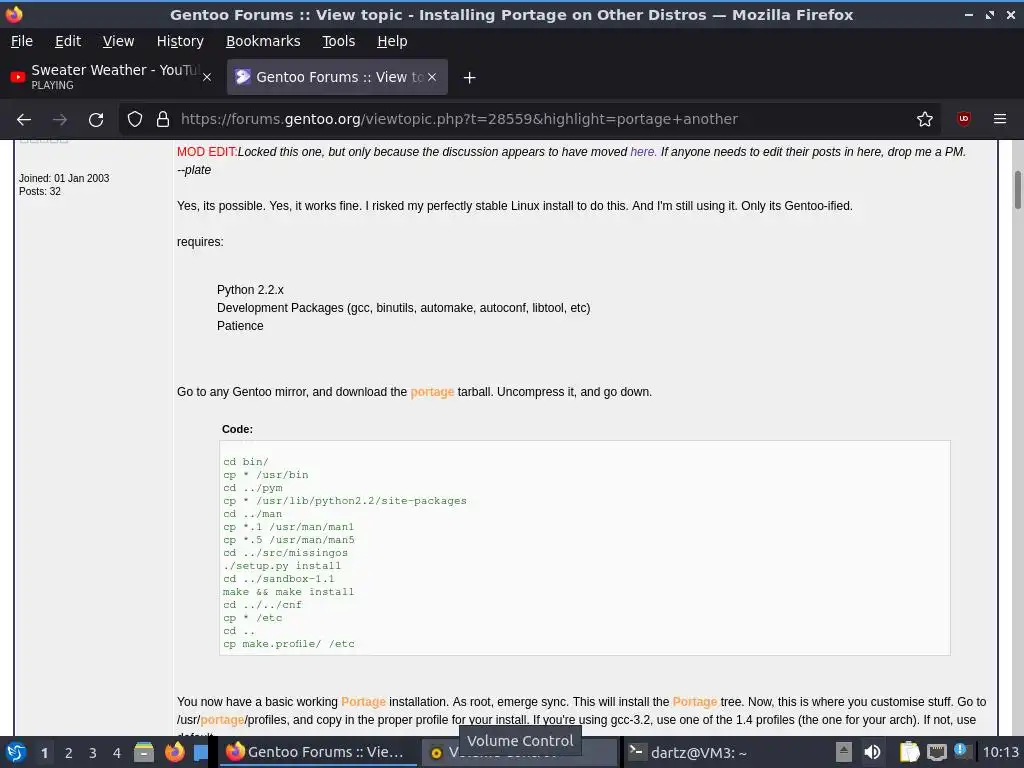Open the Firefox hamburger application menu

pos(1000,119)
